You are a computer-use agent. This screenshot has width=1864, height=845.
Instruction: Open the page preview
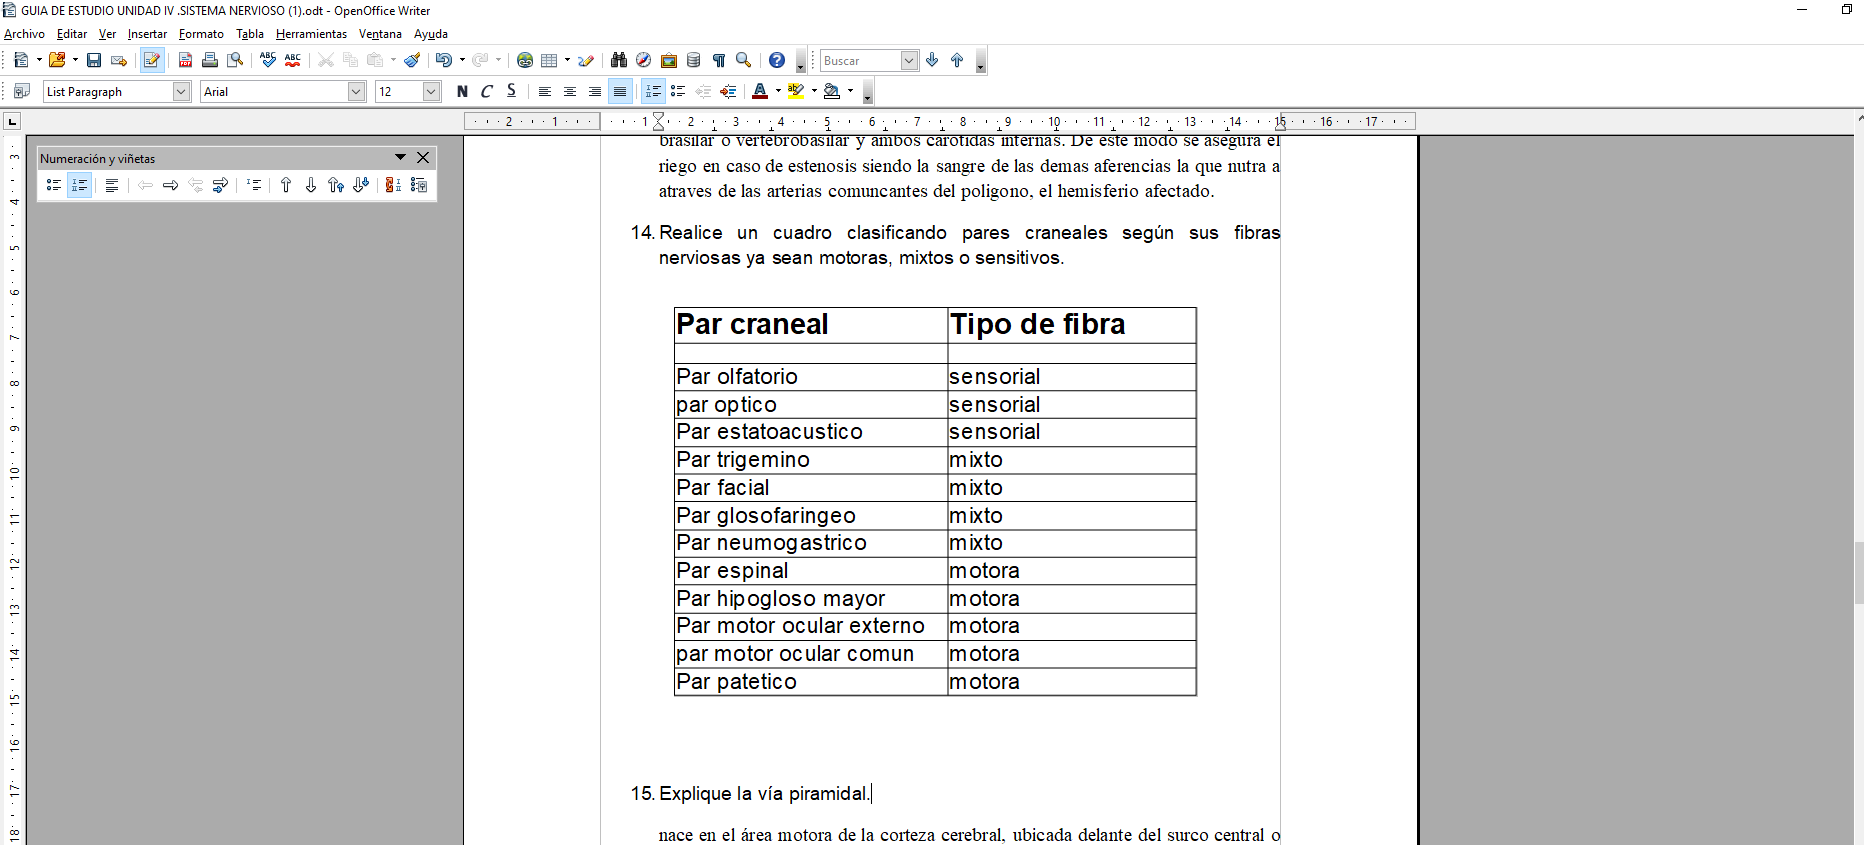click(235, 61)
